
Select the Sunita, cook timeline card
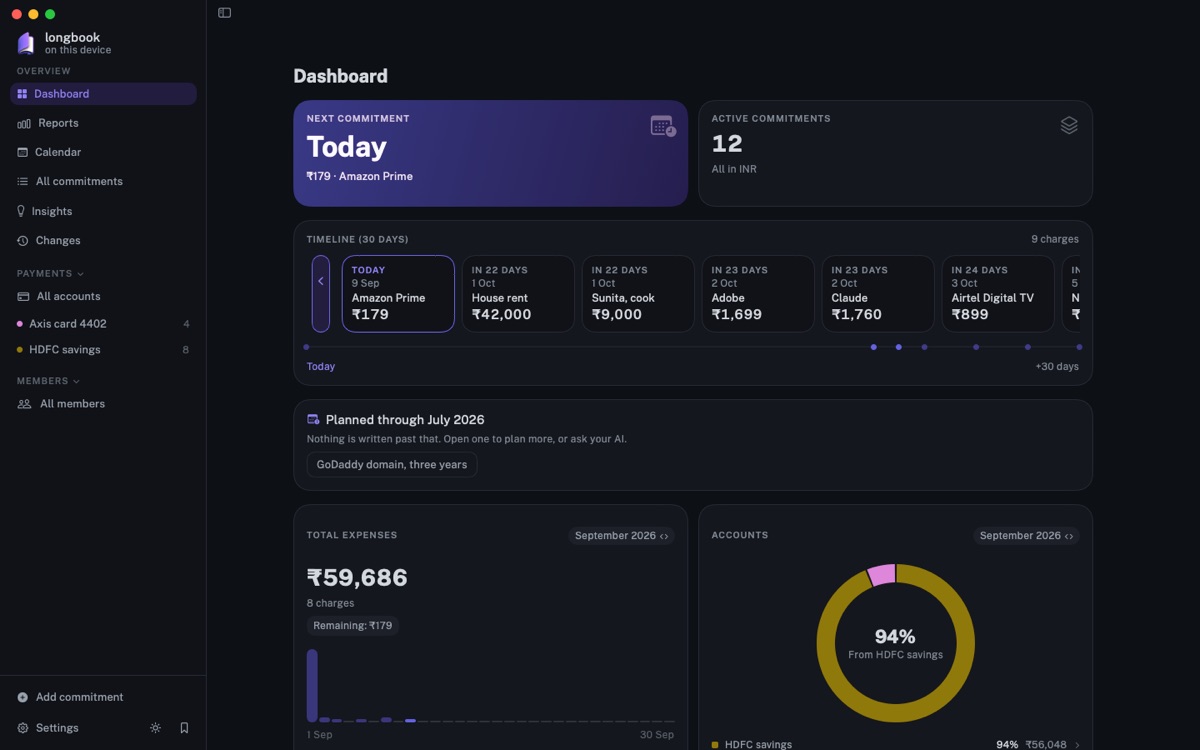click(x=638, y=294)
